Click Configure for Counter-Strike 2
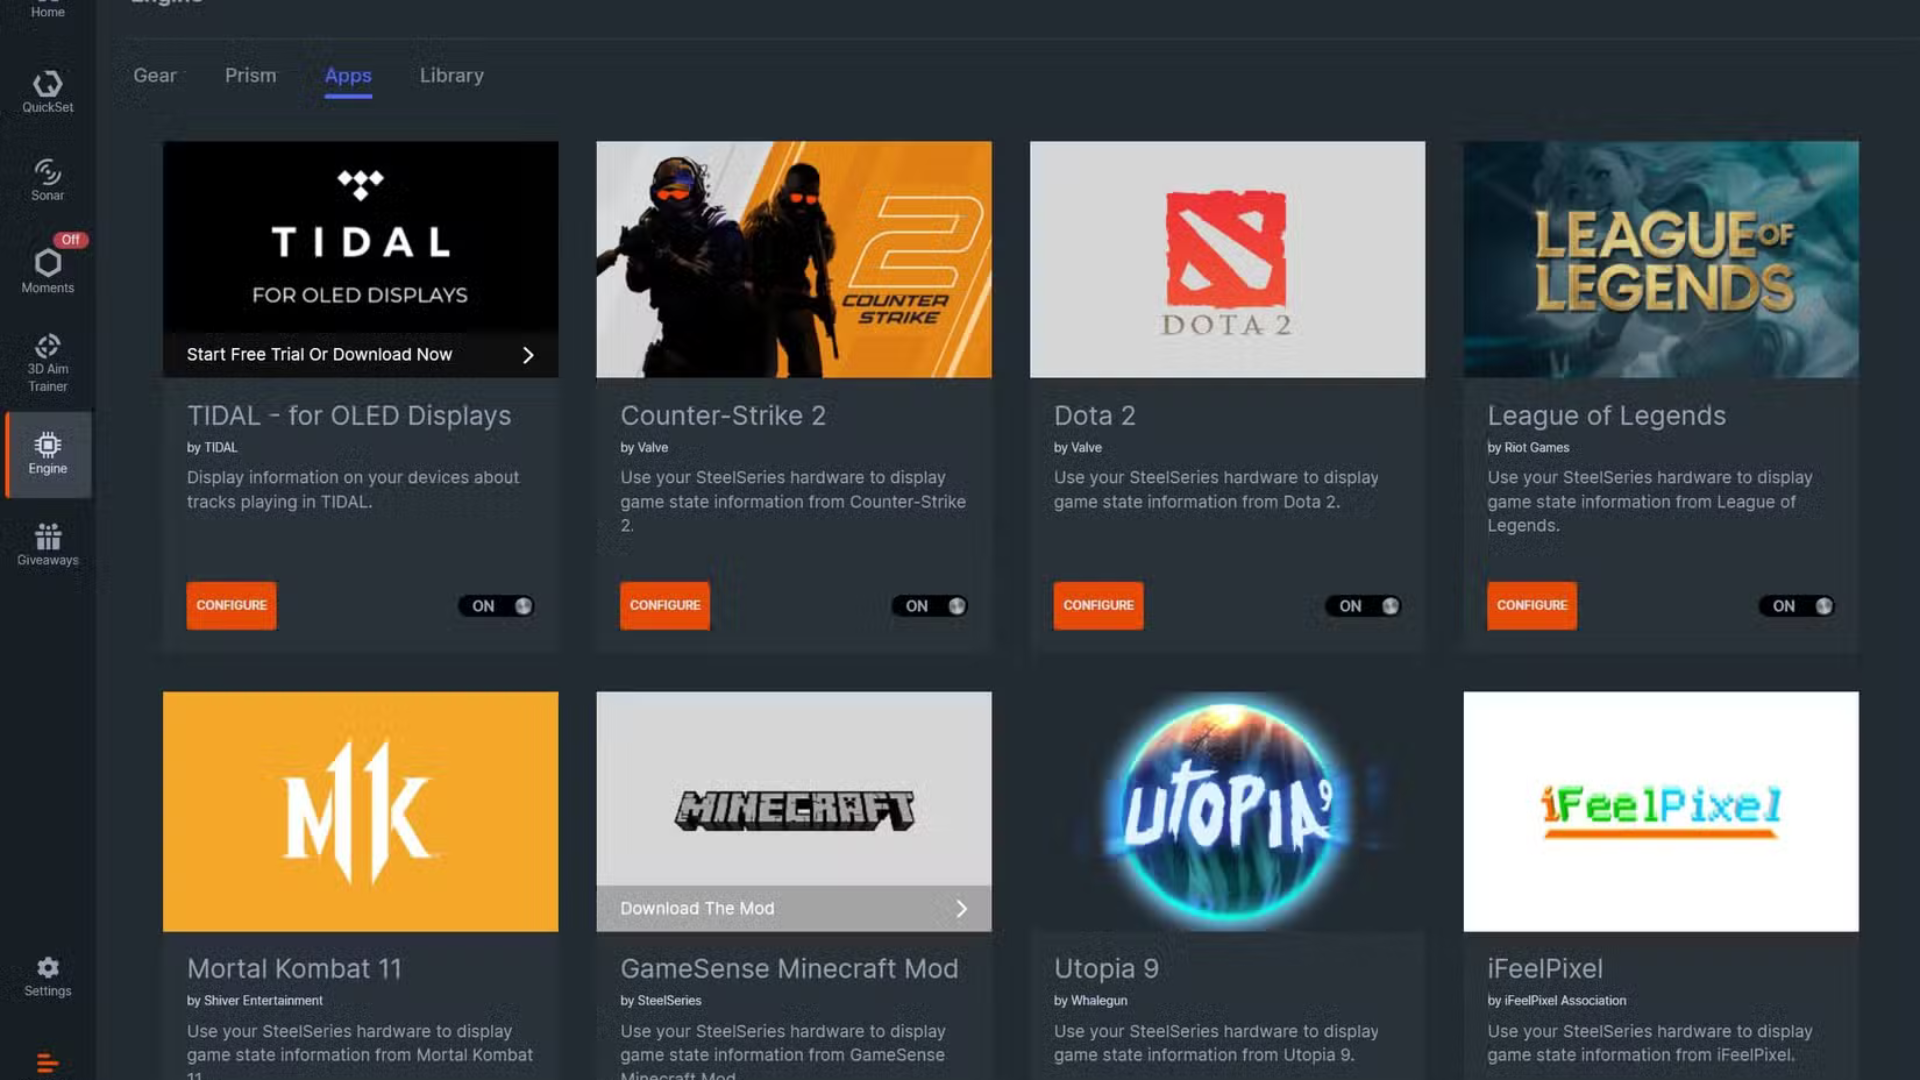Screen dimensions: 1920x1080 tap(664, 605)
